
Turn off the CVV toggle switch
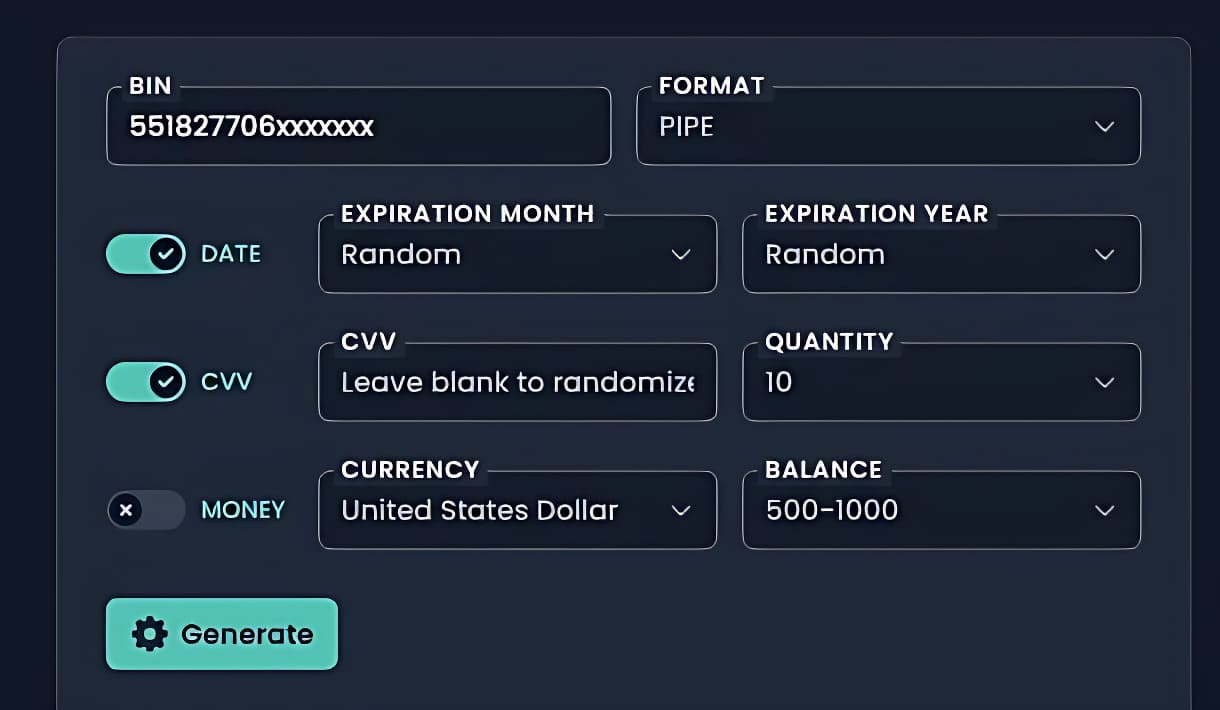click(146, 382)
